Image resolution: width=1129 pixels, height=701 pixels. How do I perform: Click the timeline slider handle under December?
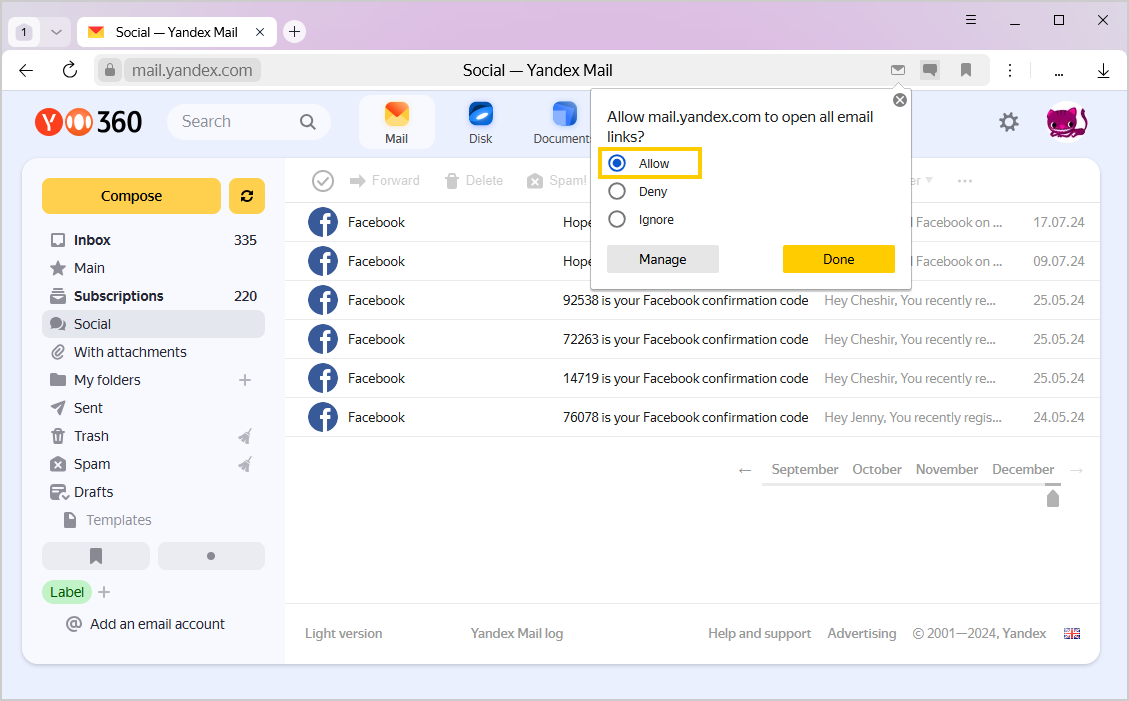tap(1052, 498)
